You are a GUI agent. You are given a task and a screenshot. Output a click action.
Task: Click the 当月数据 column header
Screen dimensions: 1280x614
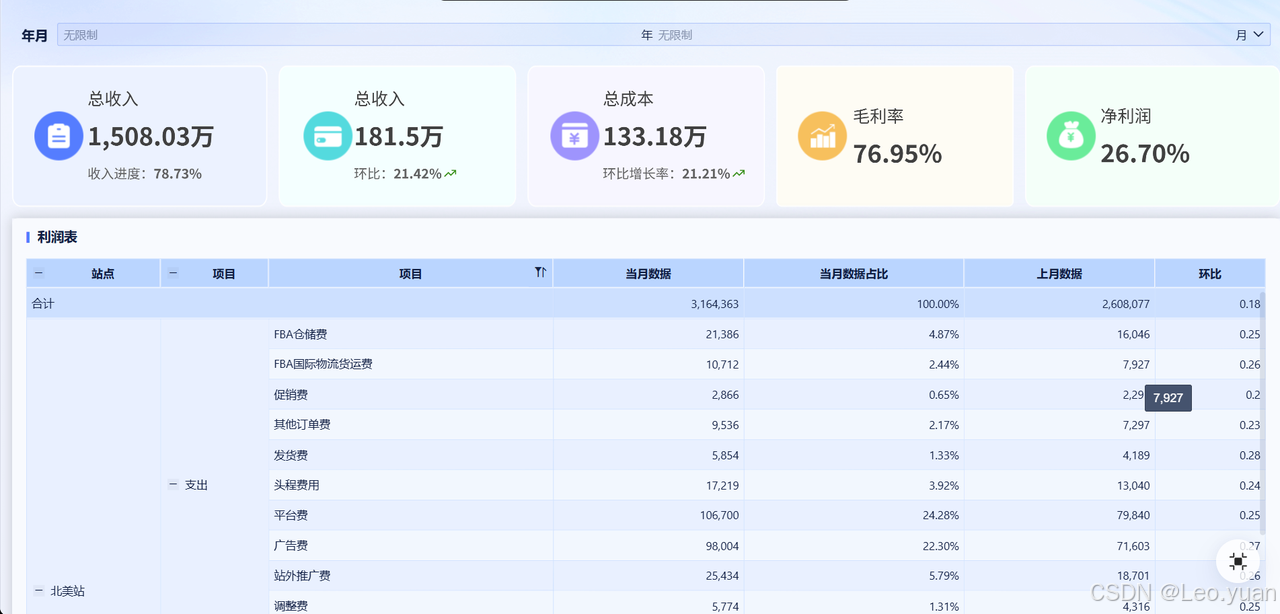pos(648,273)
